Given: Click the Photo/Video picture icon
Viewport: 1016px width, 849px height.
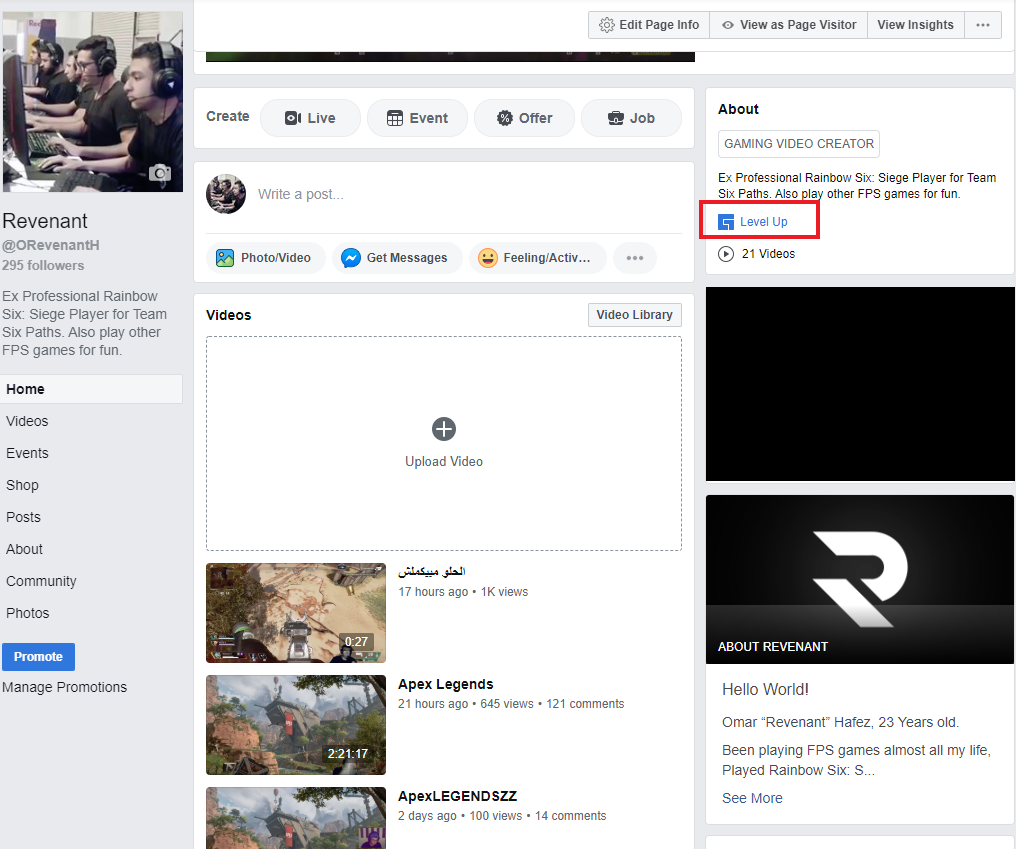Looking at the screenshot, I should 225,258.
